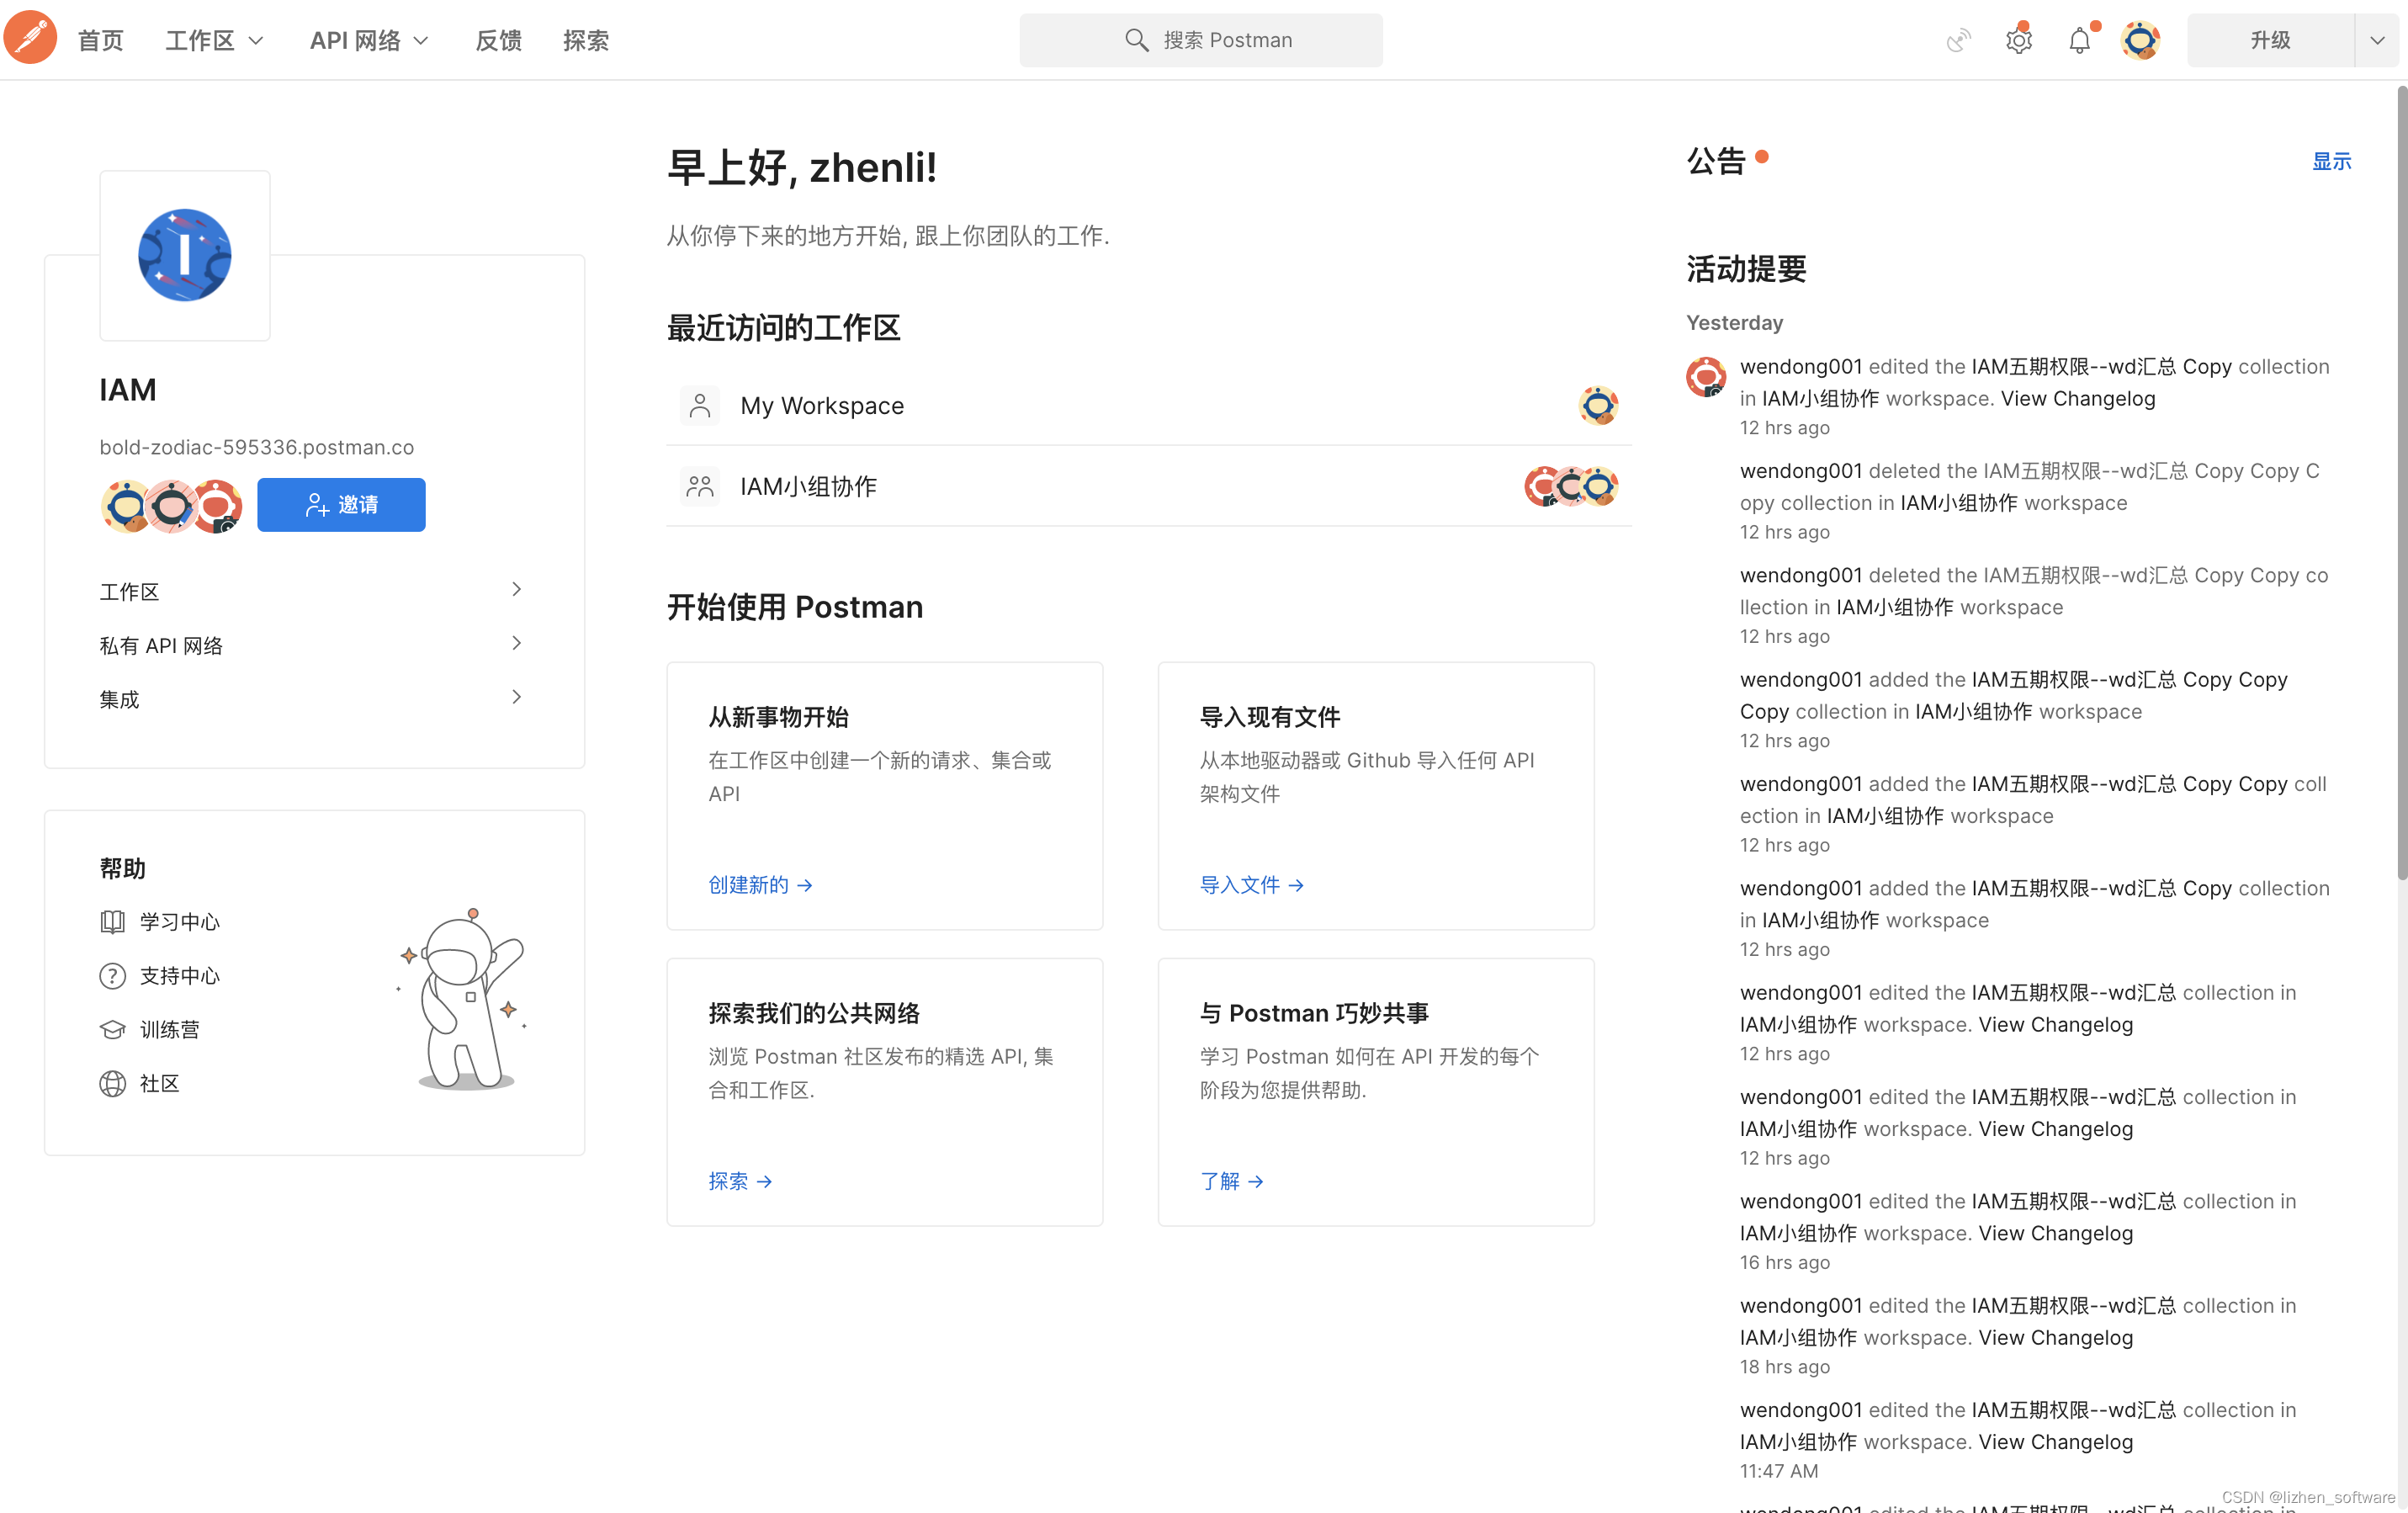Click the Support Center question mark icon
Screen dimensions: 2408x1513
112,975
